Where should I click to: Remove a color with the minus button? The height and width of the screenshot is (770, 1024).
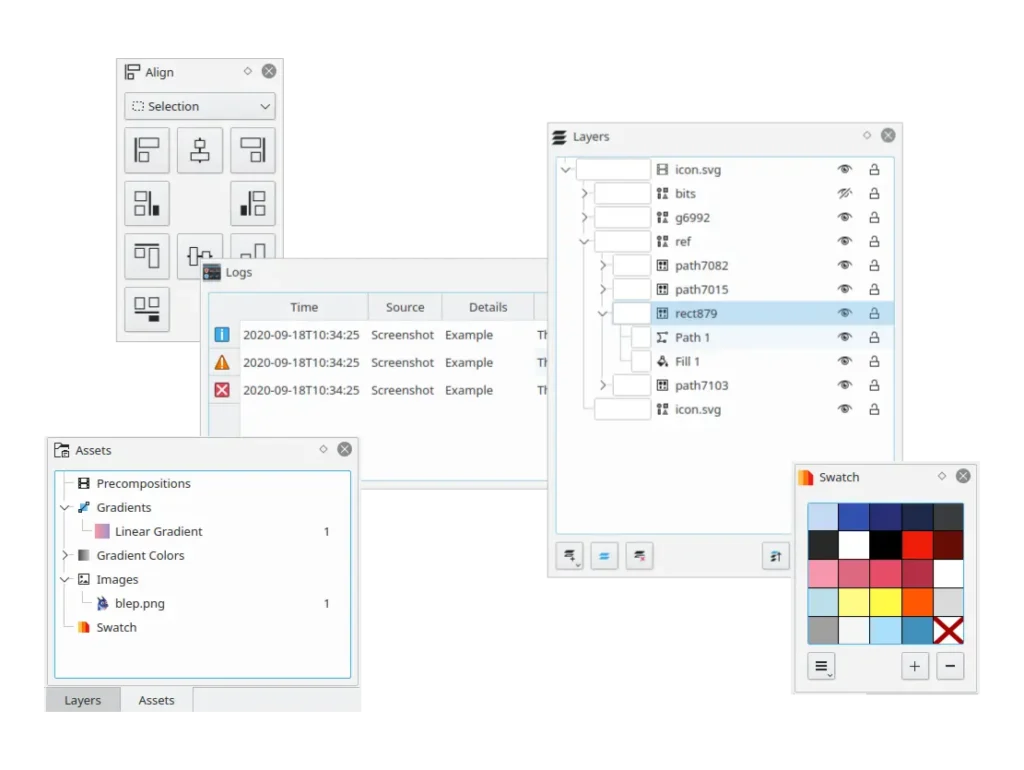(950, 666)
